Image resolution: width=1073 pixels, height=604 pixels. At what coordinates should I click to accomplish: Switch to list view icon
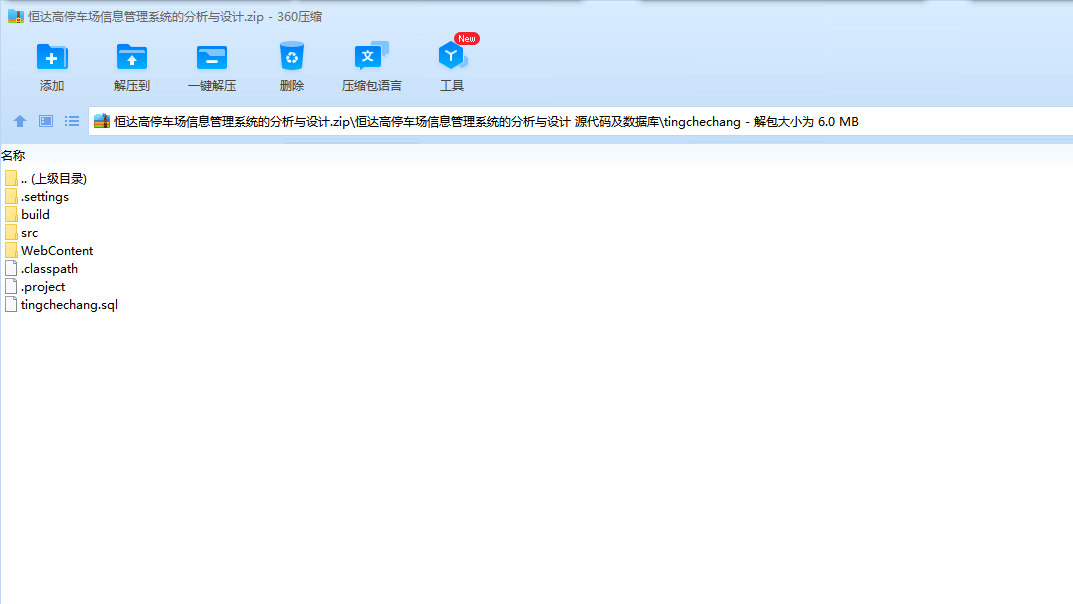(72, 121)
